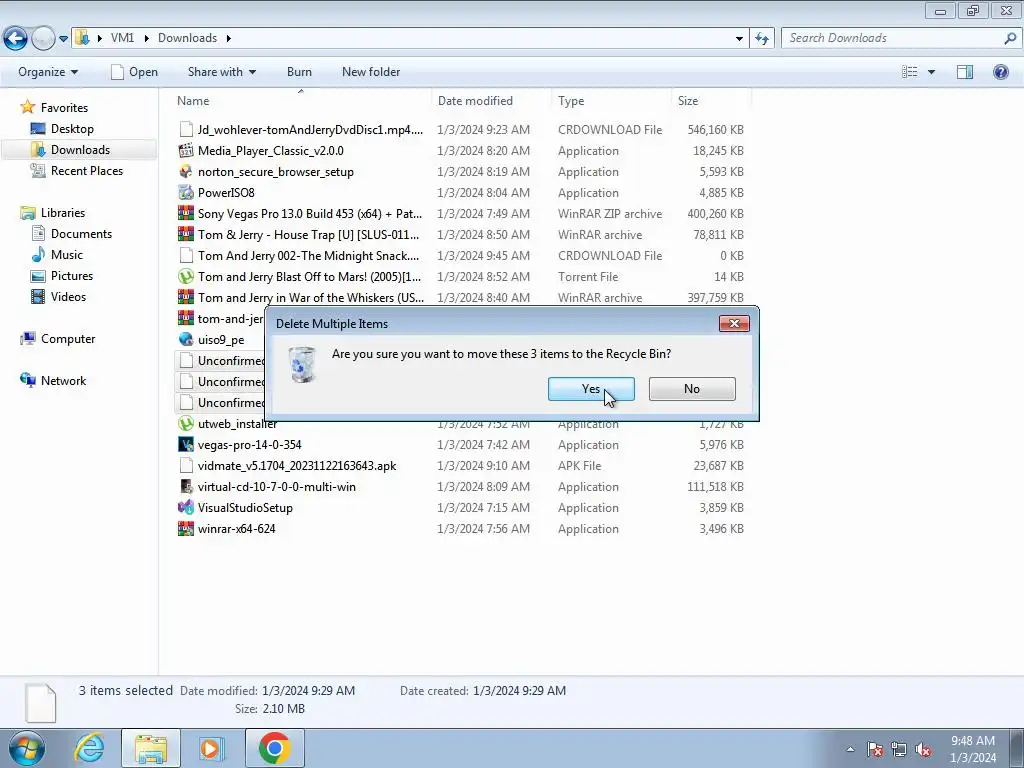Select Network in the navigation pane

click(63, 381)
